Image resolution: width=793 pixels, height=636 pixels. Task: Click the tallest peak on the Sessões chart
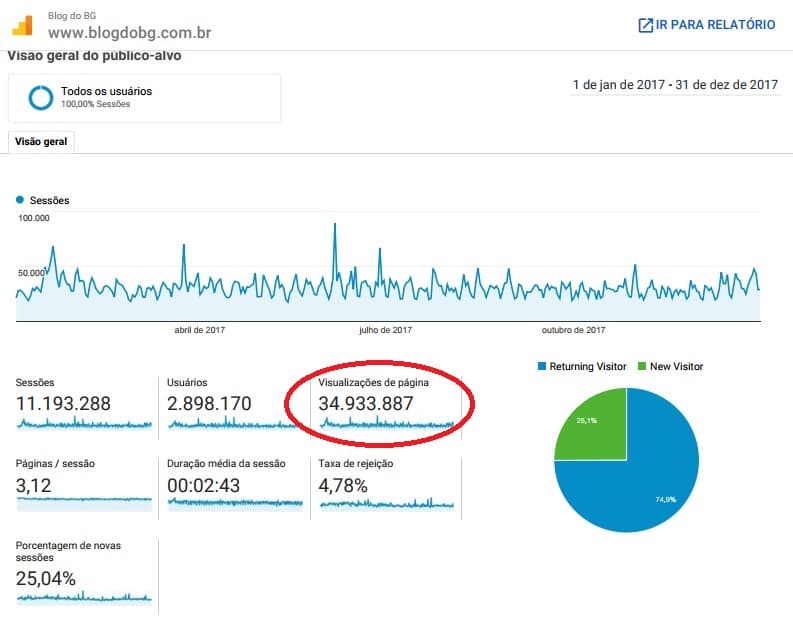coord(334,225)
